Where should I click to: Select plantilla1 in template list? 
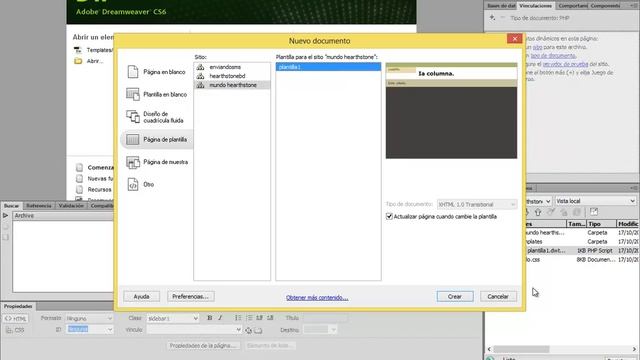pyautogui.click(x=328, y=67)
